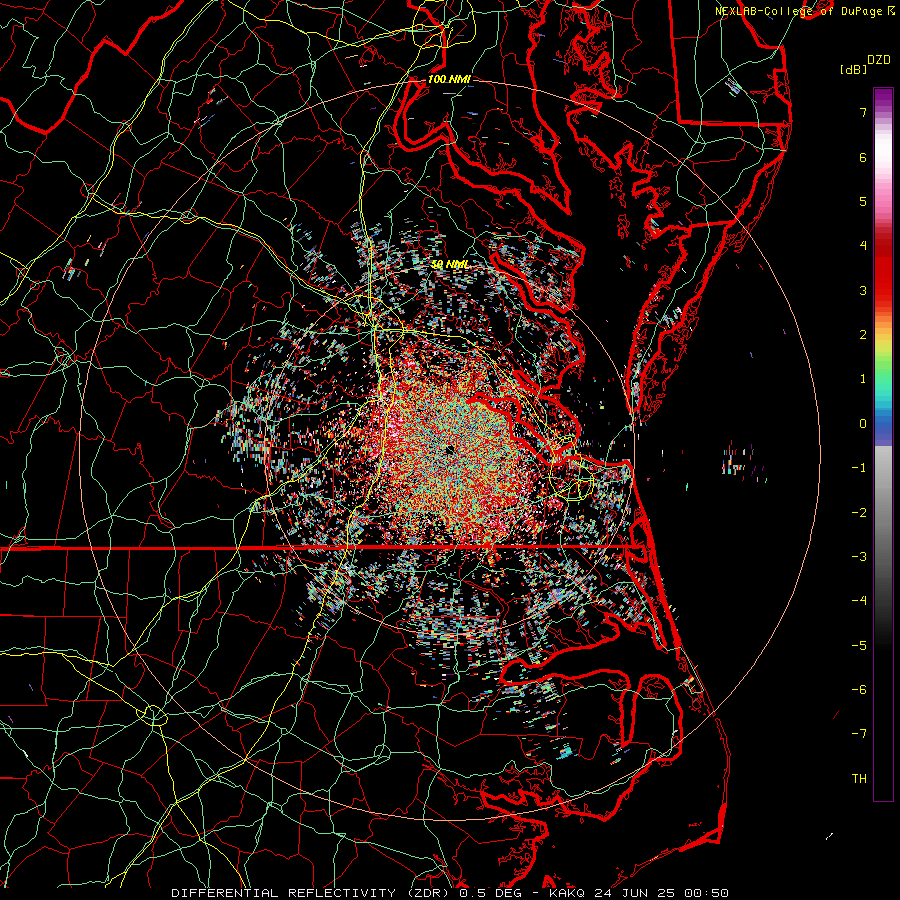The width and height of the screenshot is (900, 900).
Task: Click the -2 value on the color scale
Action: click(859, 513)
